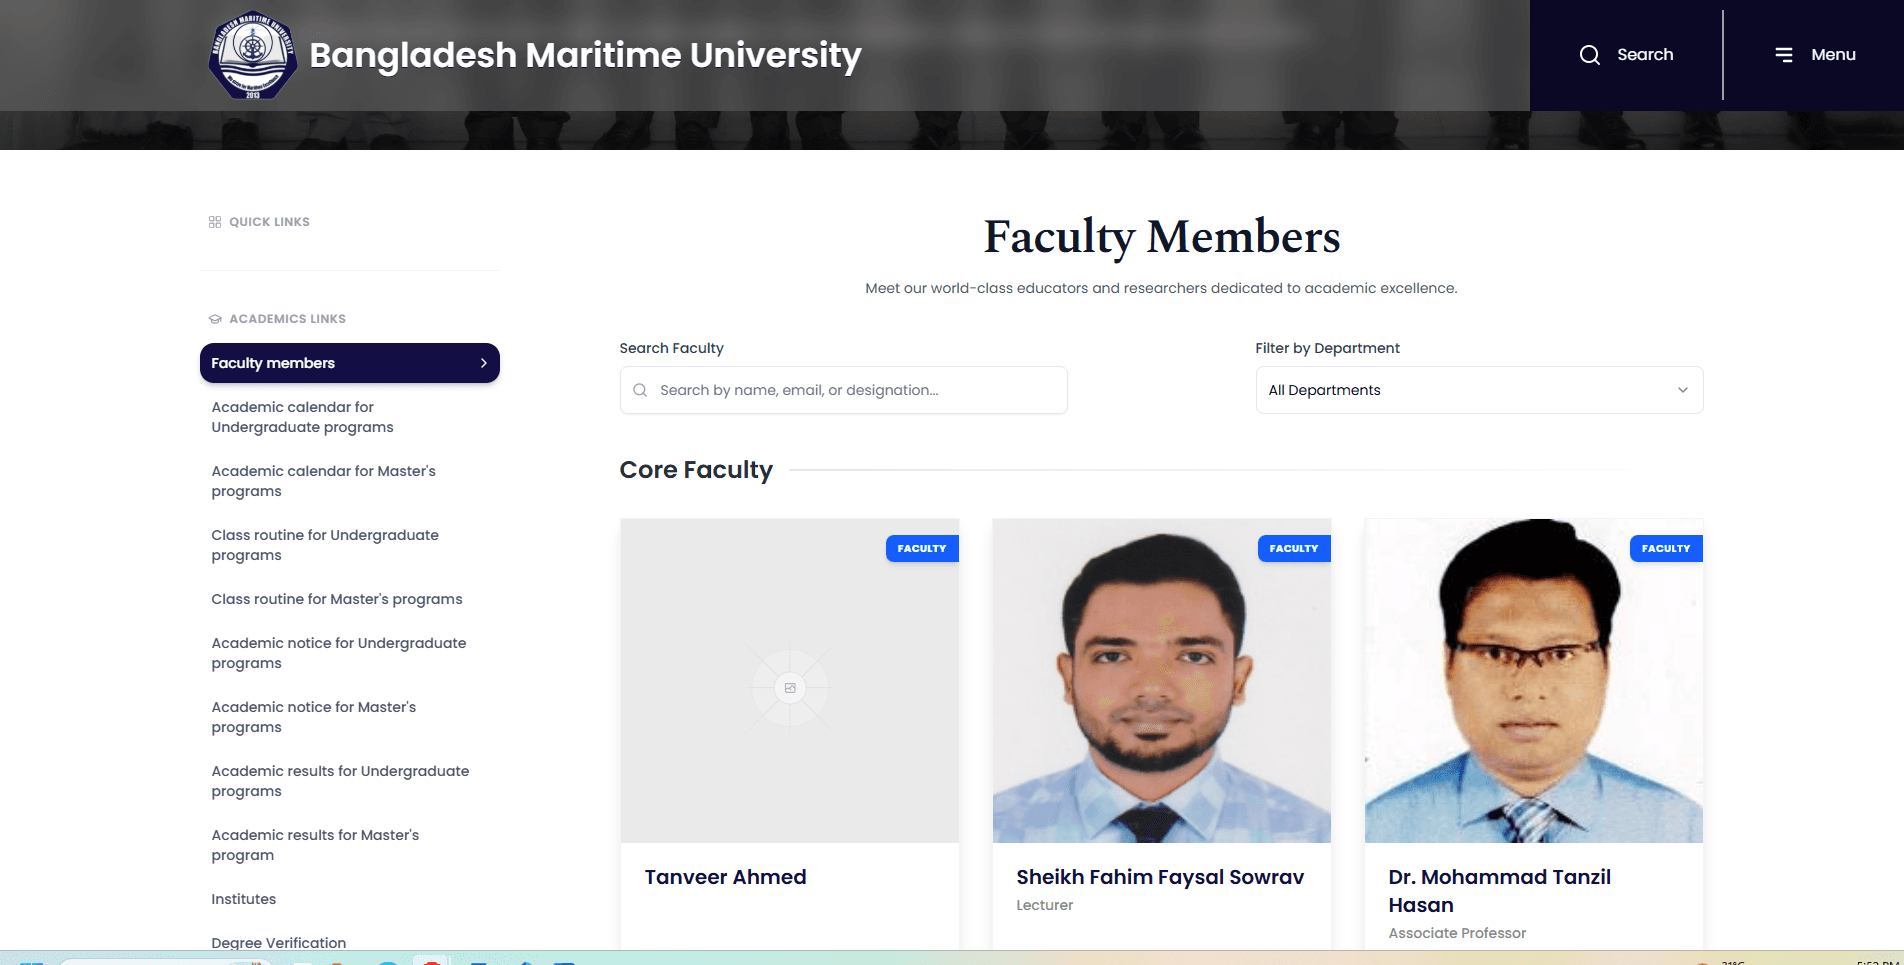1904x965 pixels.
Task: Click FACULTY badge on Sheikh Fahim card
Action: pos(1294,549)
